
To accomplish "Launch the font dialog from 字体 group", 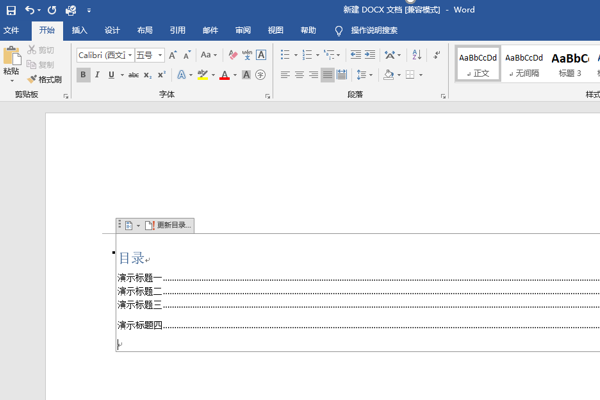I will pyautogui.click(x=267, y=96).
